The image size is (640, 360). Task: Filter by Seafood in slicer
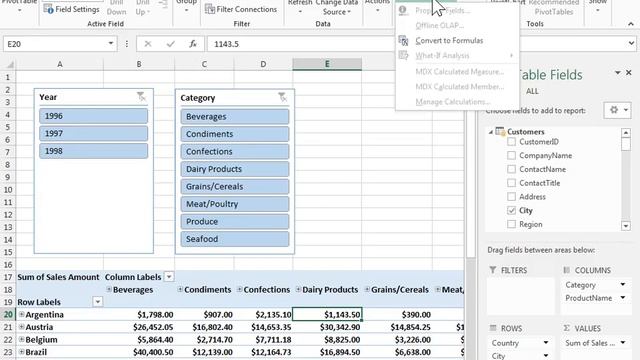pyautogui.click(x=235, y=239)
